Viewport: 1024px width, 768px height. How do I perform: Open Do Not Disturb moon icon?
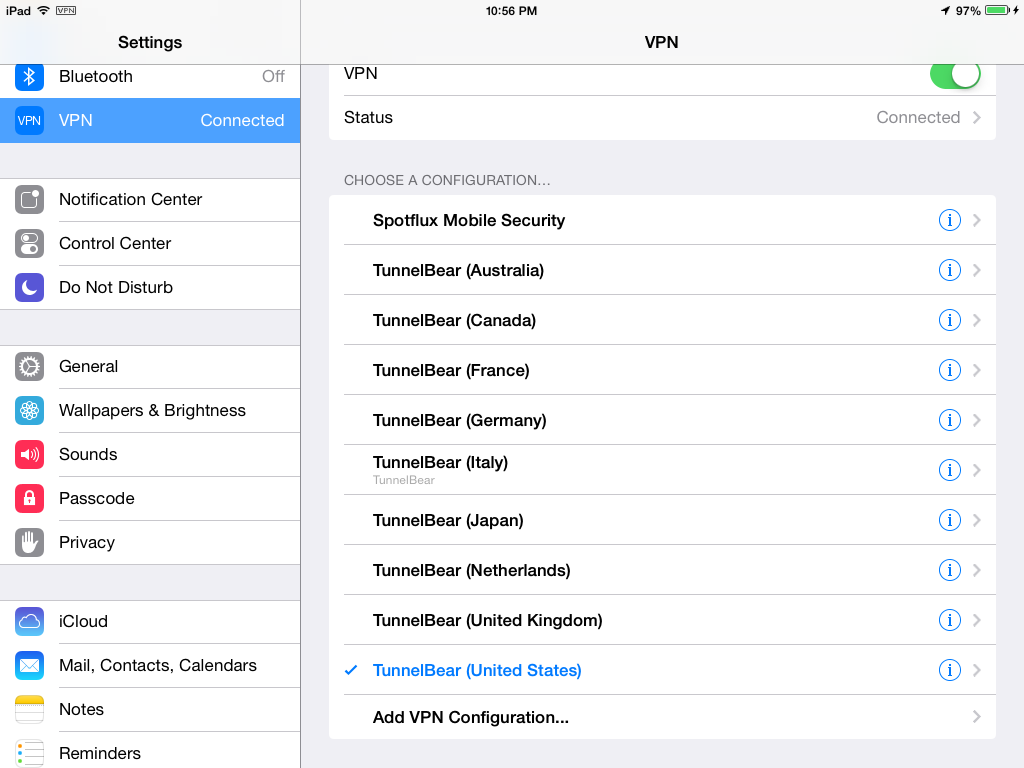click(29, 287)
